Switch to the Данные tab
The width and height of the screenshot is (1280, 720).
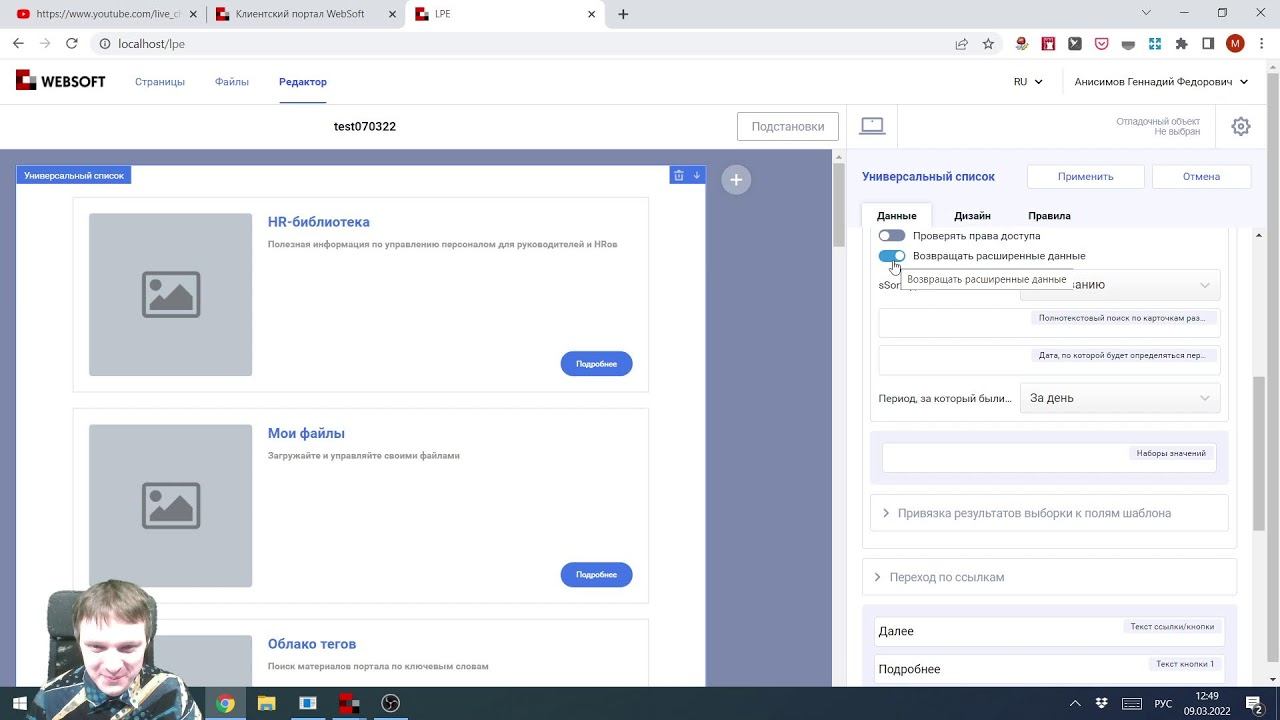pos(896,215)
